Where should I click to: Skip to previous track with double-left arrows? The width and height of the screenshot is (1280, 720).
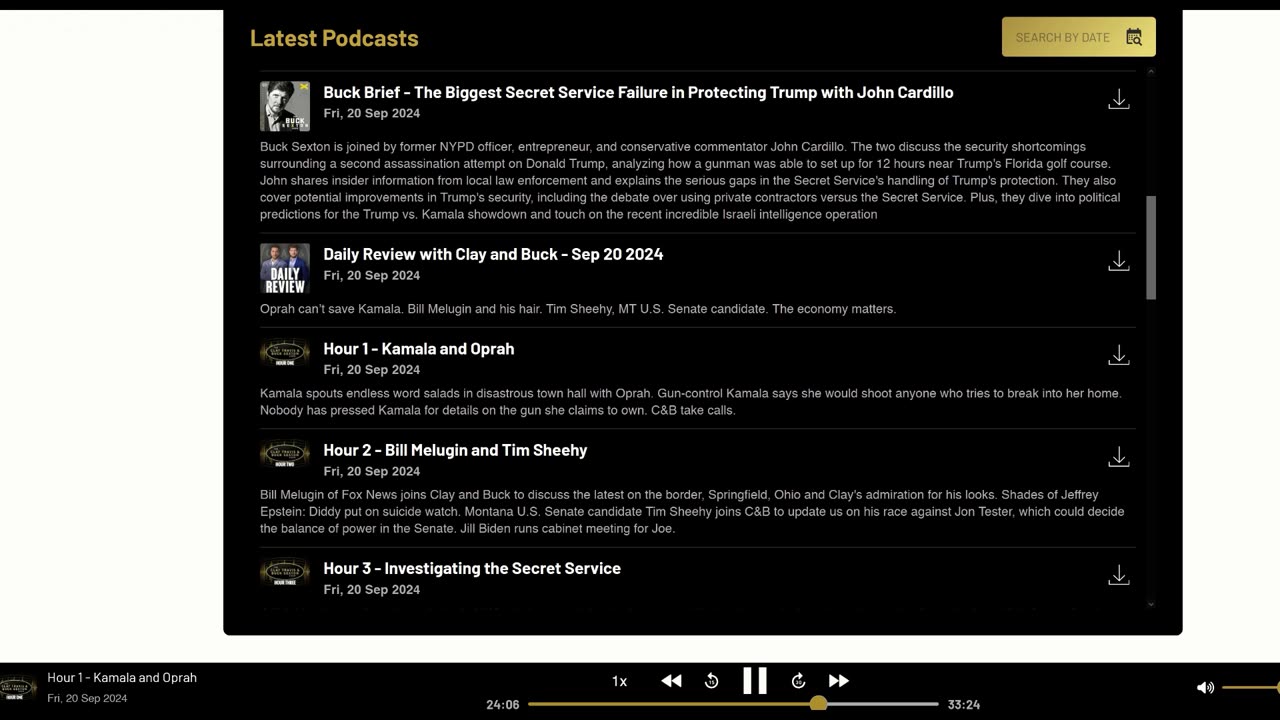point(671,681)
